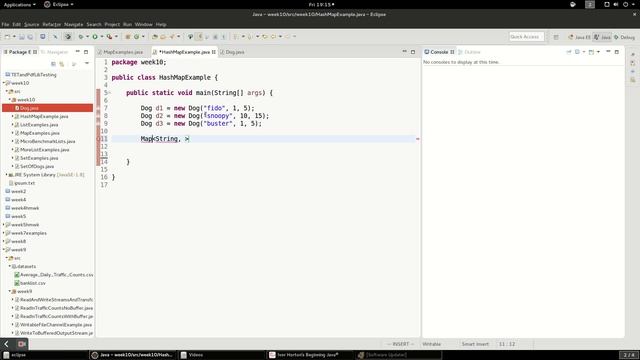
Task: Run the program with the green Run icon
Action: (x=95, y=37)
